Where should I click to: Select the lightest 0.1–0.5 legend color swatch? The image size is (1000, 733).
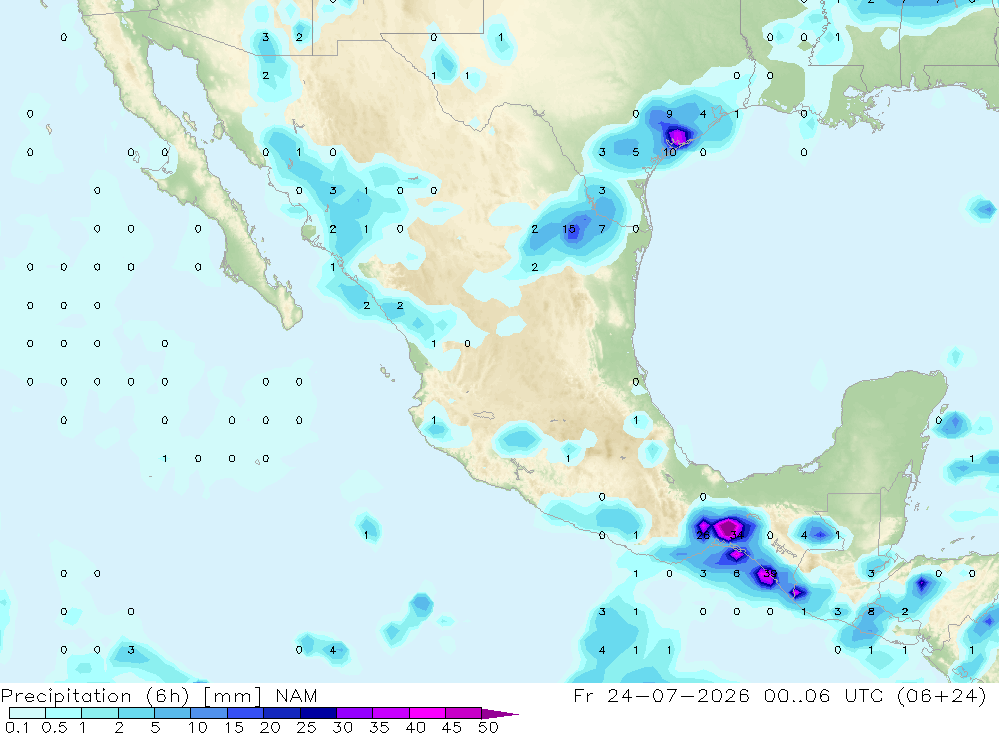(x=27, y=713)
